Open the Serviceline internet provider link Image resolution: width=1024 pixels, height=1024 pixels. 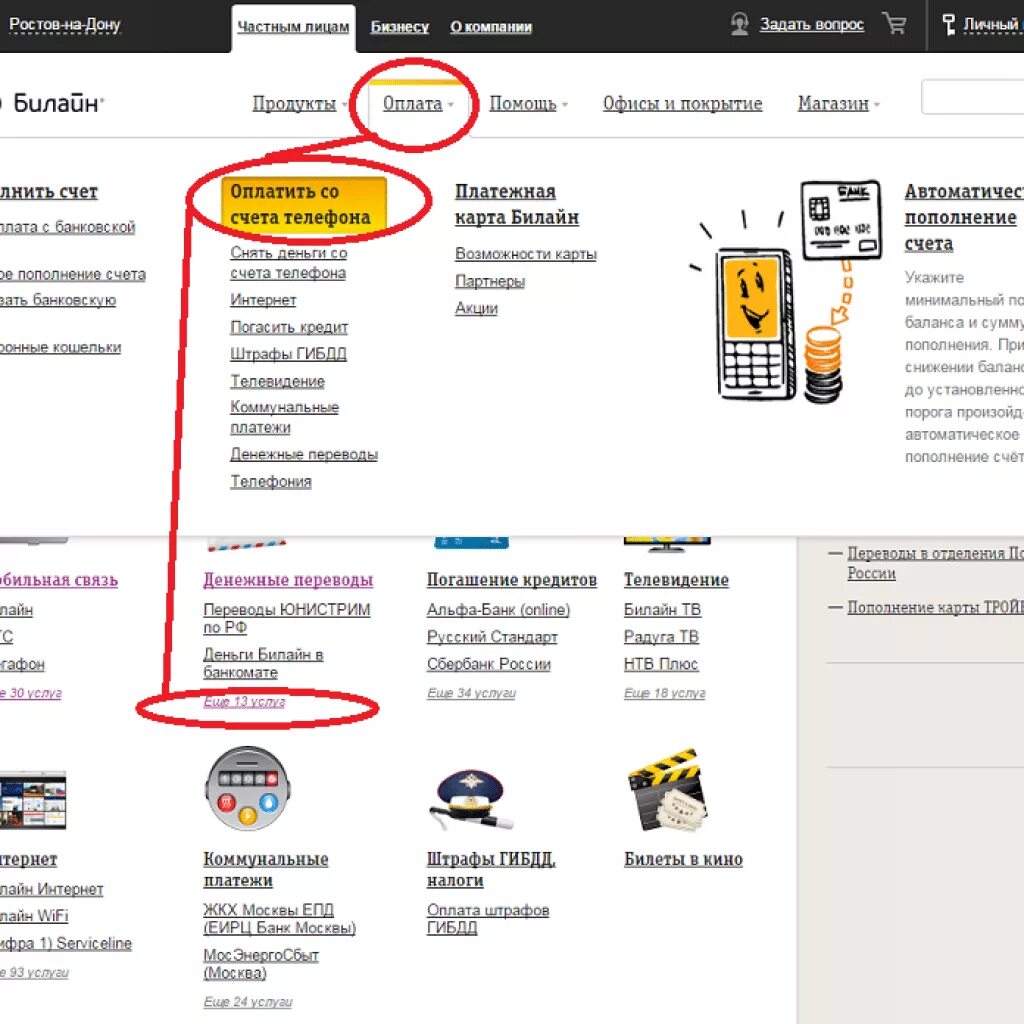coord(66,943)
